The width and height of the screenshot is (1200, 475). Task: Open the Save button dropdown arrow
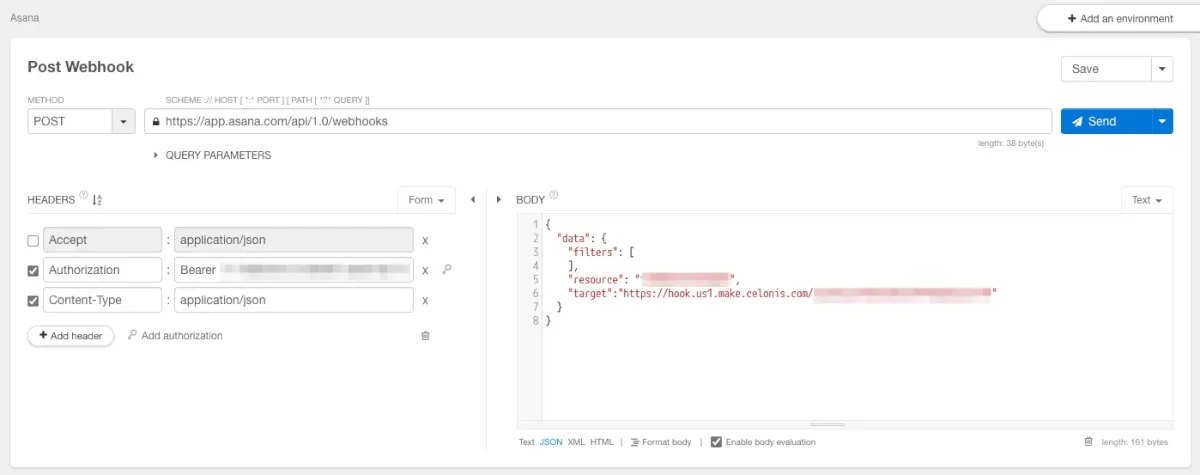coord(1162,69)
